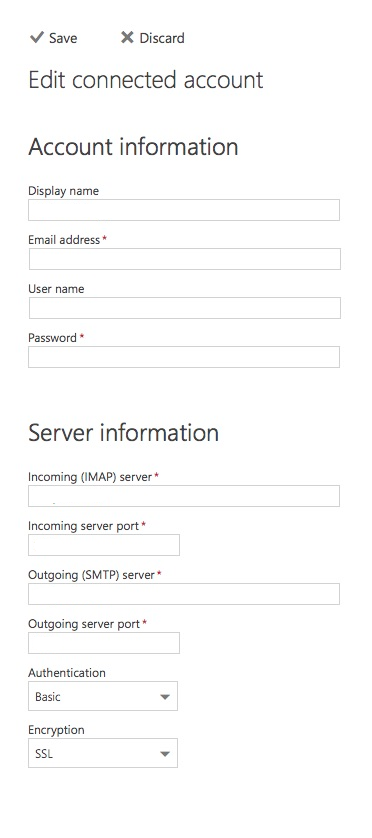Viewport: 372px width, 838px height.
Task: Click the 'Display name' label
Action: tap(64, 191)
